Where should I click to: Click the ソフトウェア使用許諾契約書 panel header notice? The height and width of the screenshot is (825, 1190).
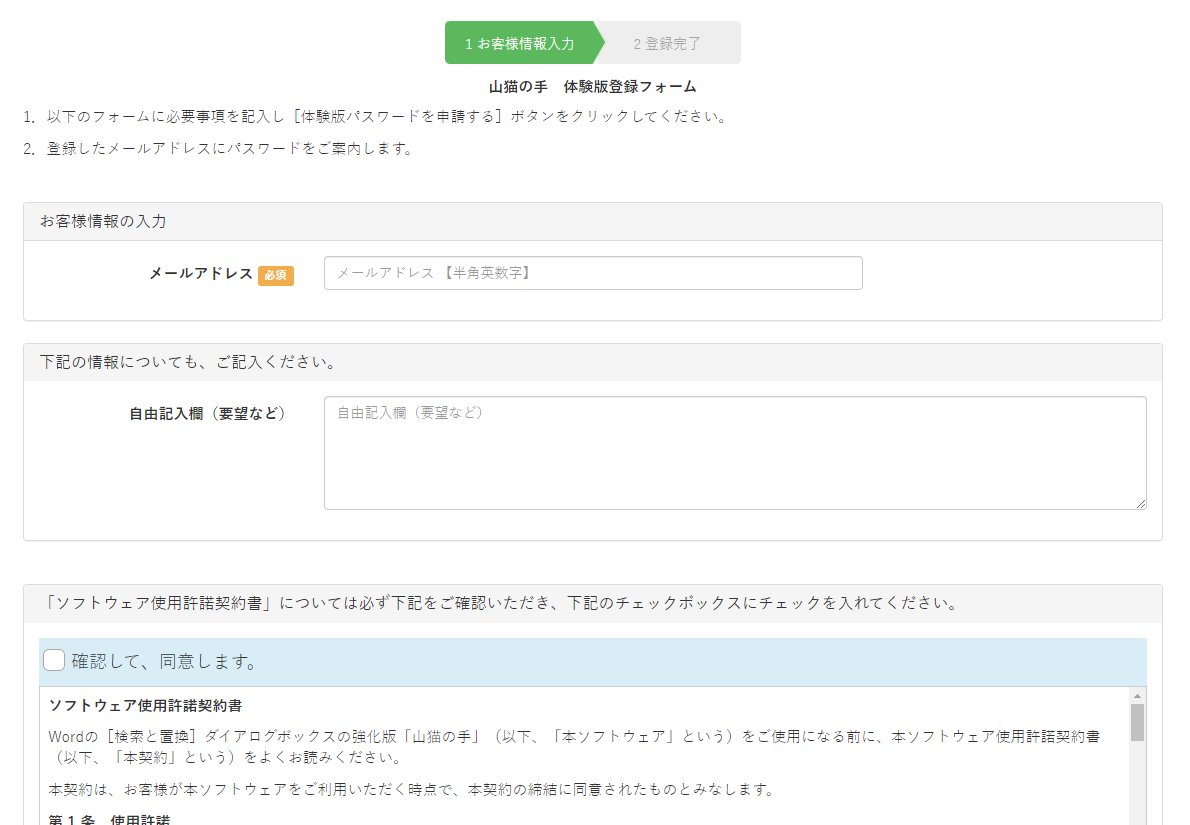pos(502,603)
